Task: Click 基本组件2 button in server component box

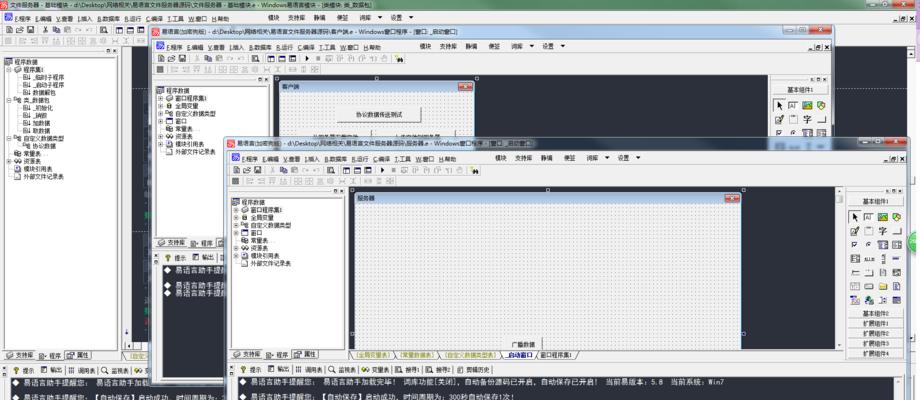Action: [x=875, y=314]
